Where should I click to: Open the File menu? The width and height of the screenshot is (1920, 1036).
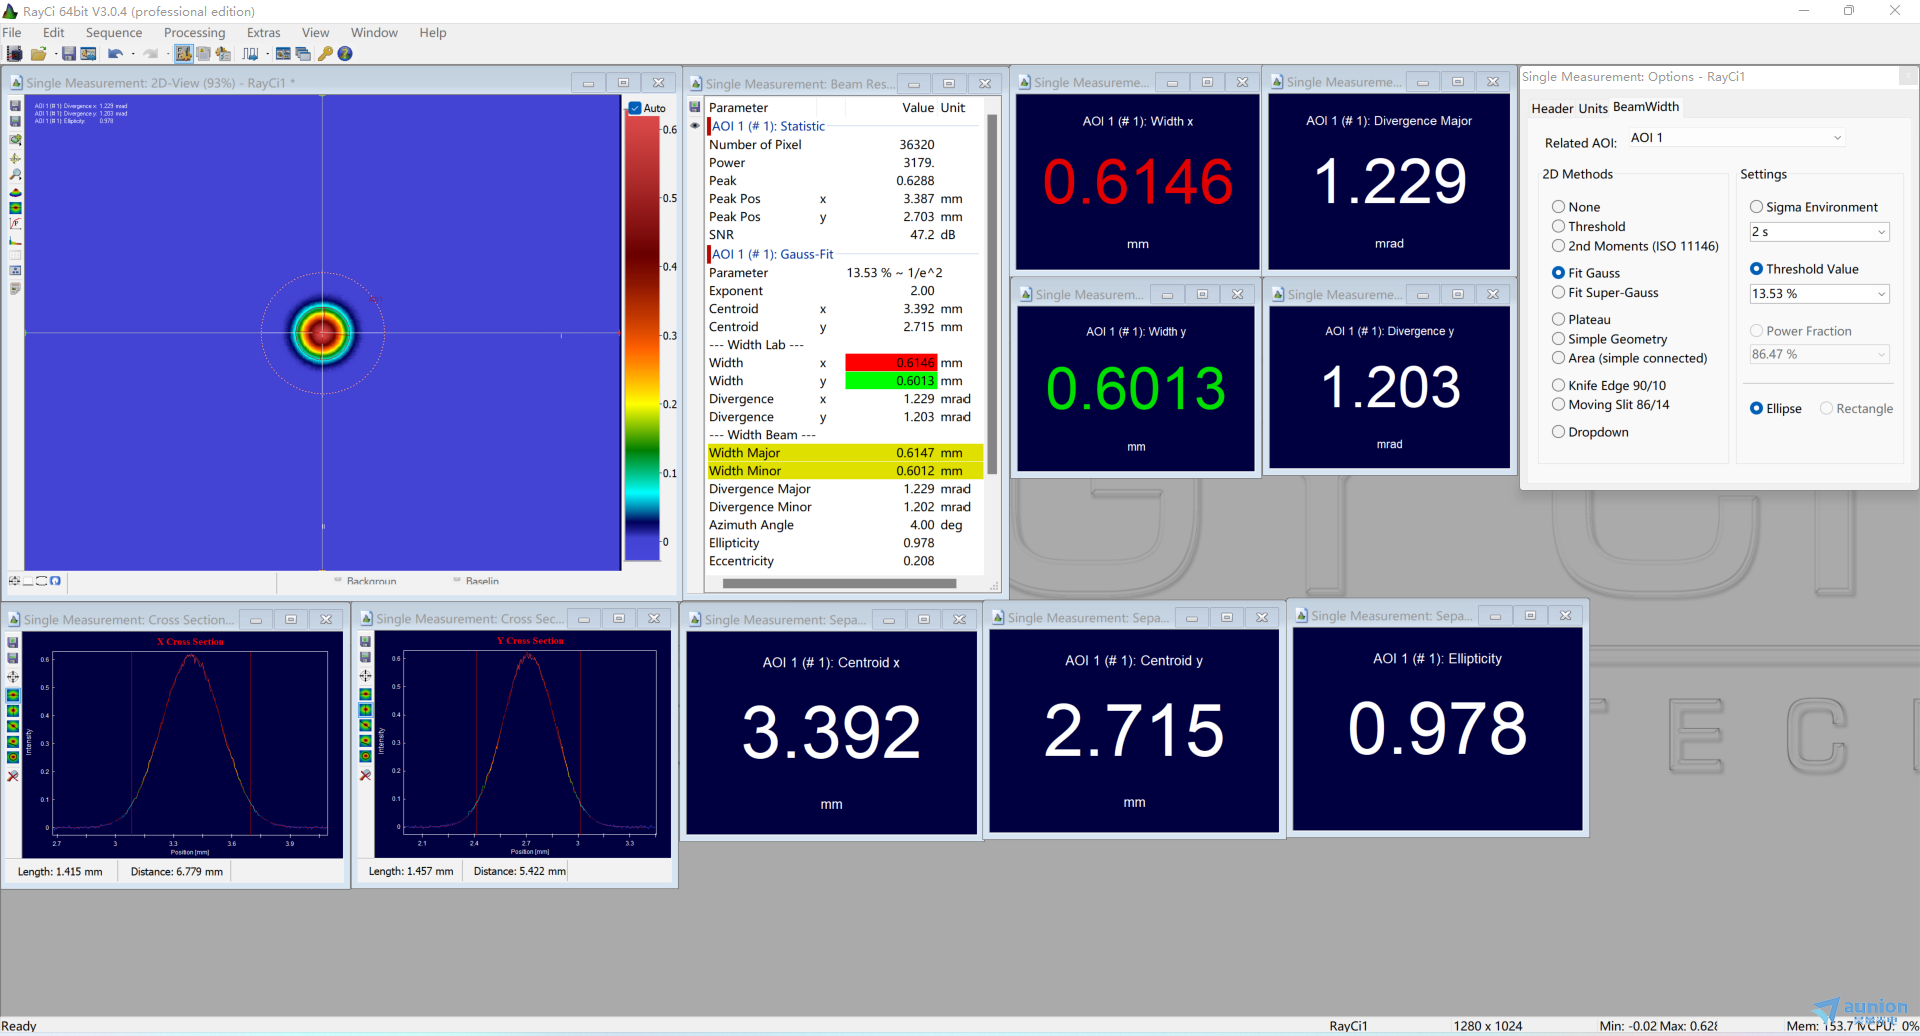point(12,32)
